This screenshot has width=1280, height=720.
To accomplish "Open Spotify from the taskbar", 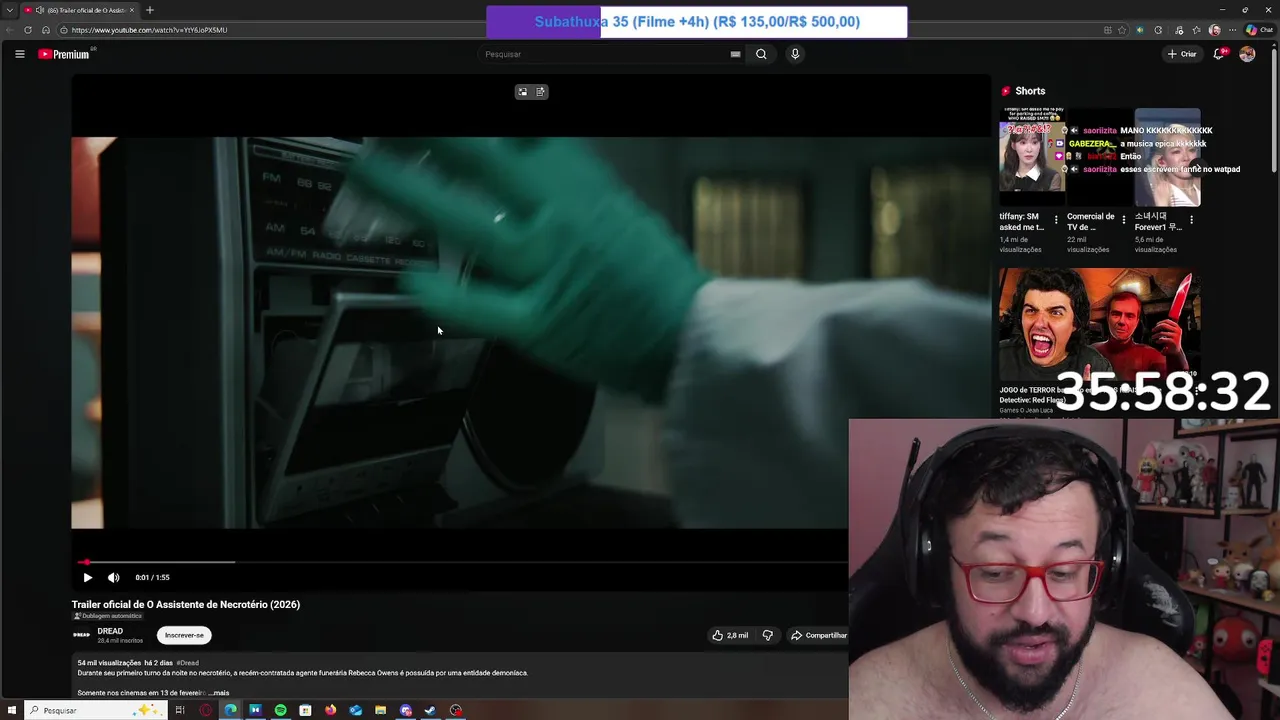I will pos(280,710).
